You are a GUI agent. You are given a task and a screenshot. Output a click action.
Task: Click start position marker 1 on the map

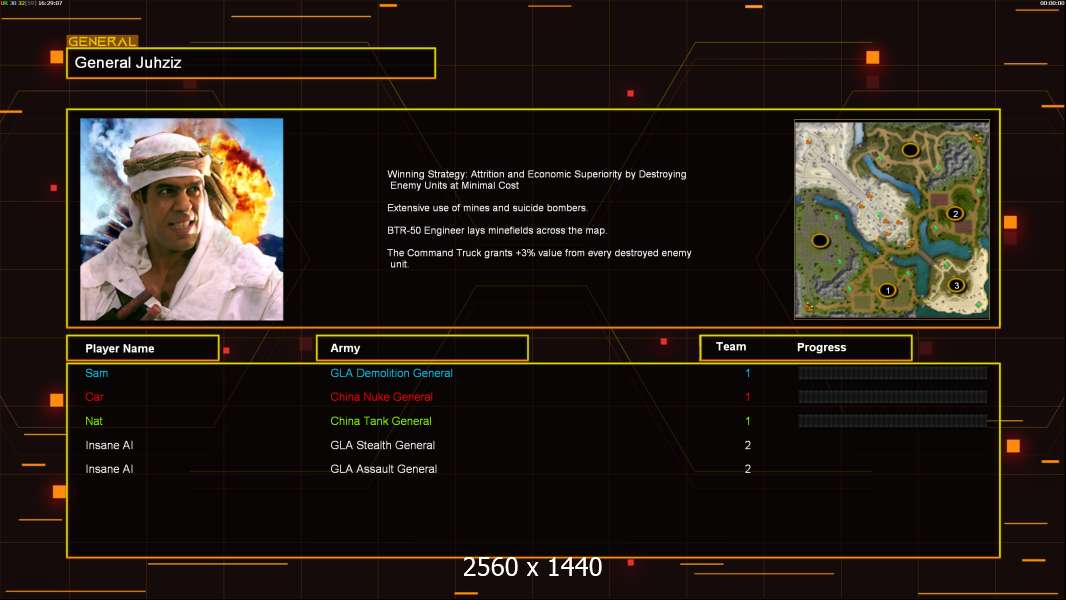(886, 290)
